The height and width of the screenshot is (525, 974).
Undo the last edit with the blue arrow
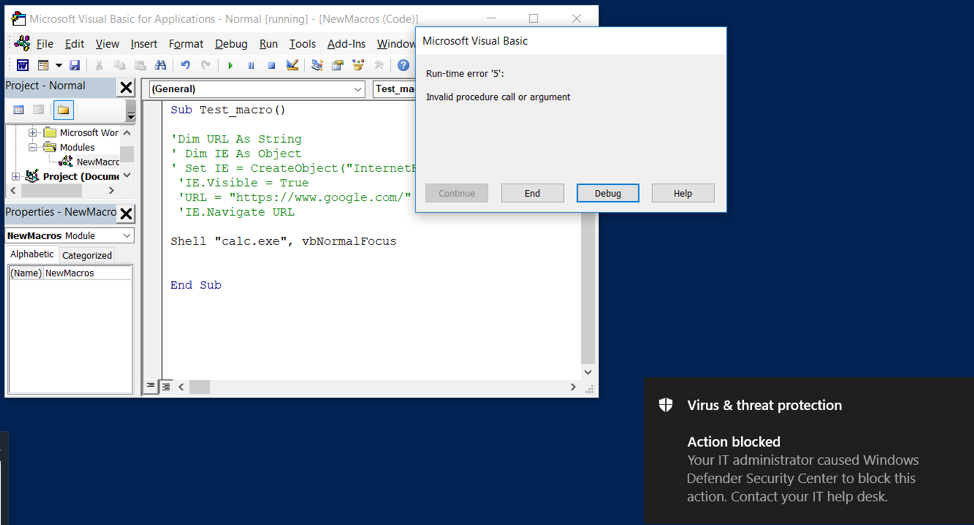tap(185, 65)
